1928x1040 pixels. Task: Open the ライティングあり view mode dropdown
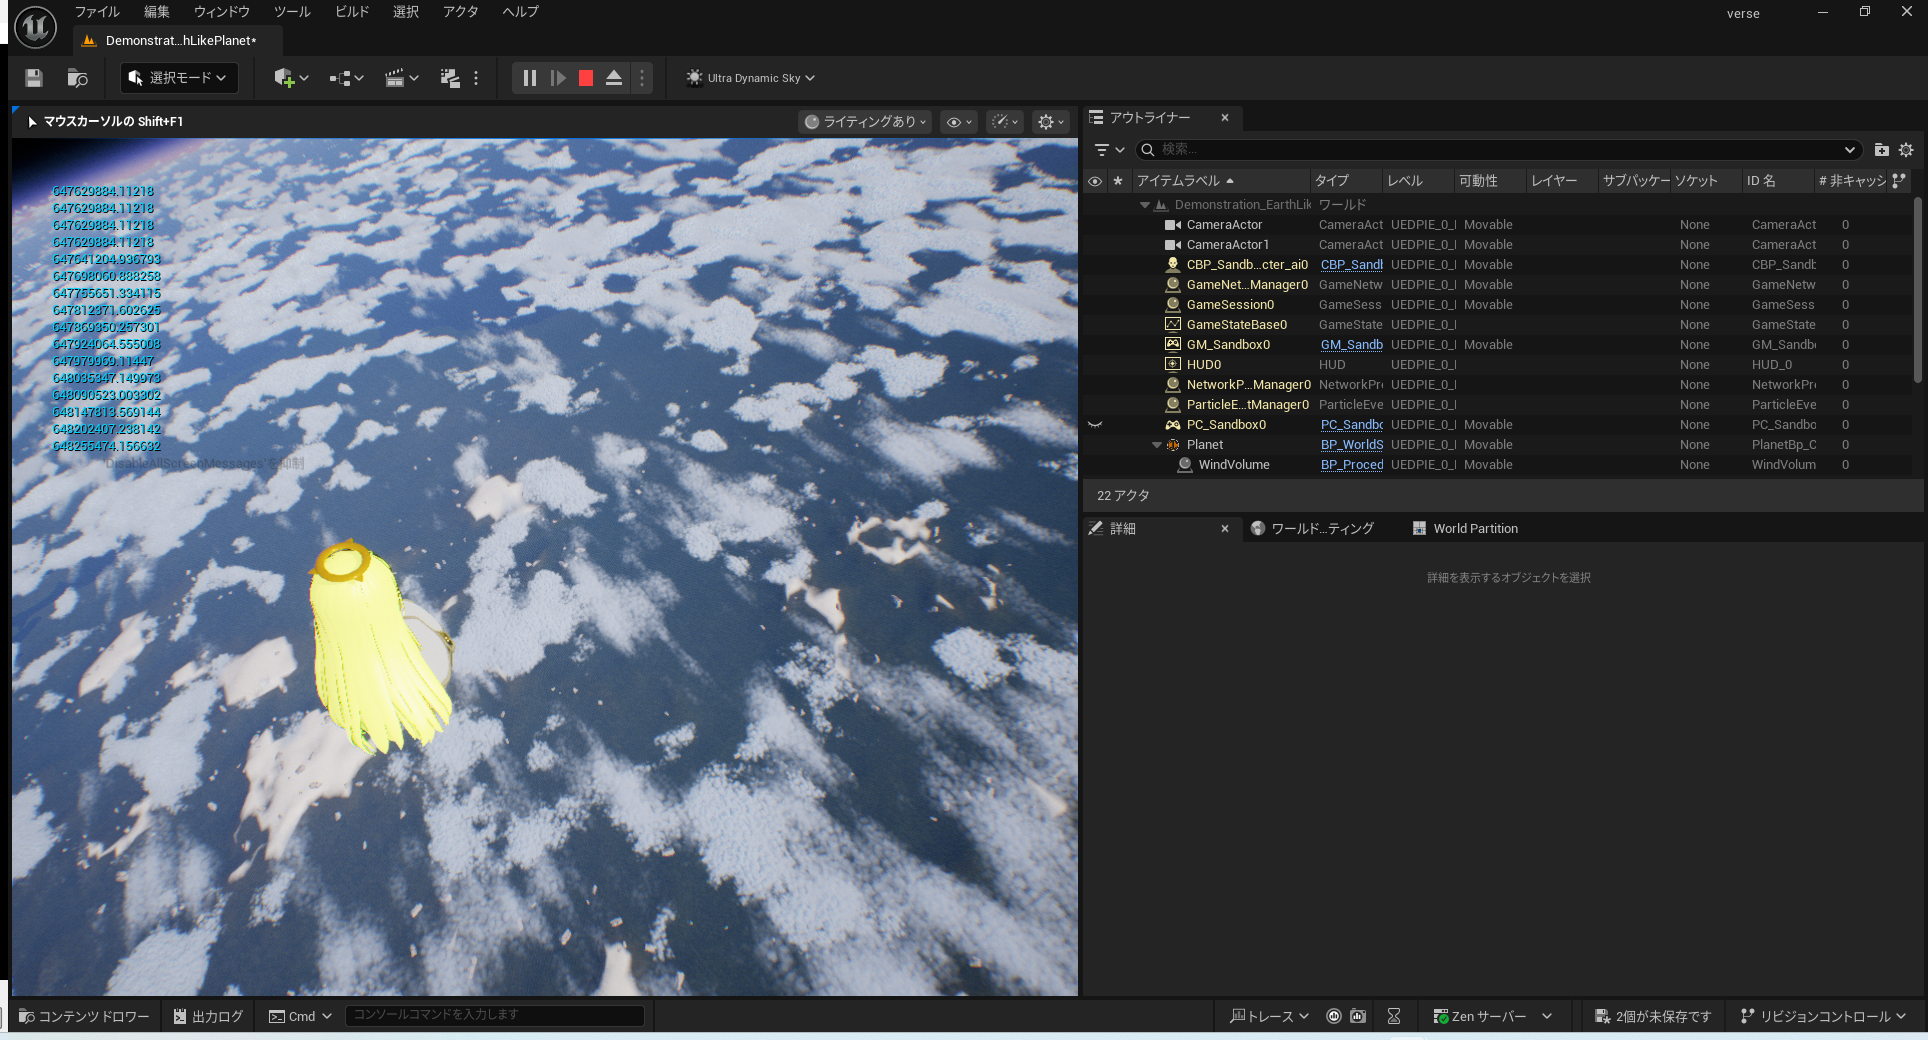866,122
